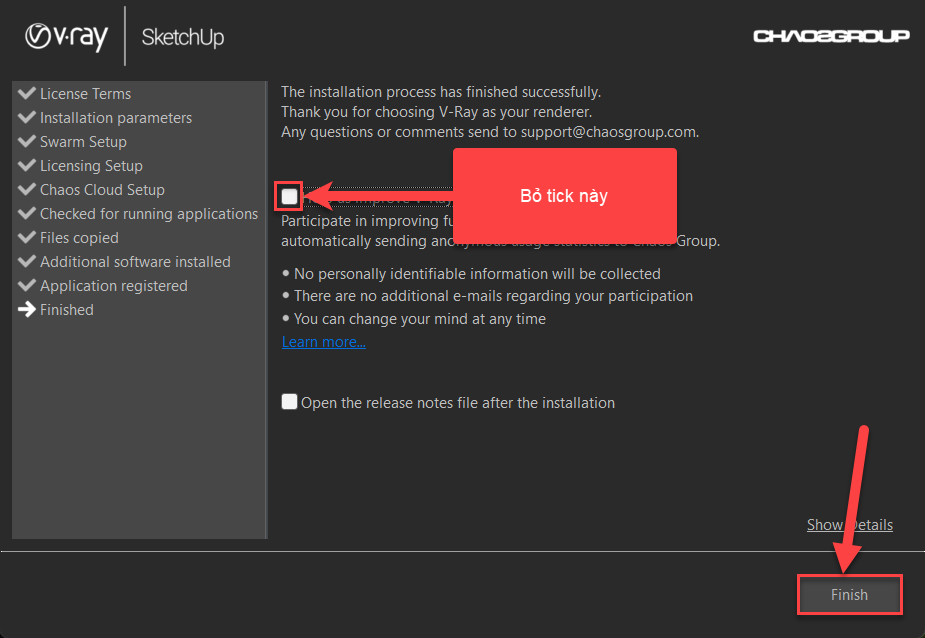Image resolution: width=925 pixels, height=638 pixels.
Task: Select the Files copied step text
Action: point(80,238)
